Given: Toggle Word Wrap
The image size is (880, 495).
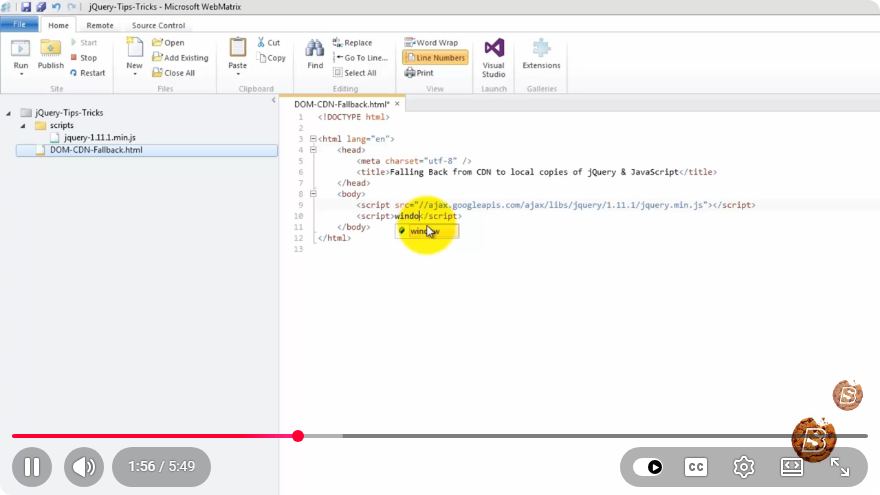Looking at the screenshot, I should tap(431, 43).
